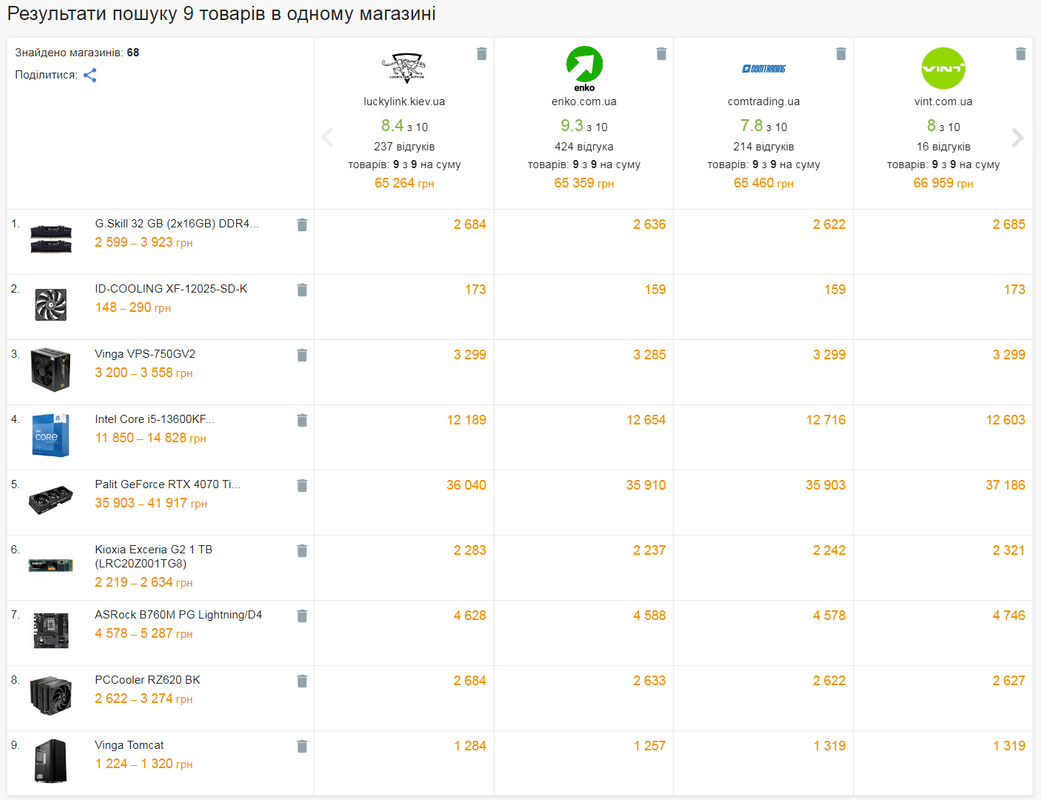View 214 відгуків for comtrading
This screenshot has height=800, width=1041.
(x=763, y=147)
